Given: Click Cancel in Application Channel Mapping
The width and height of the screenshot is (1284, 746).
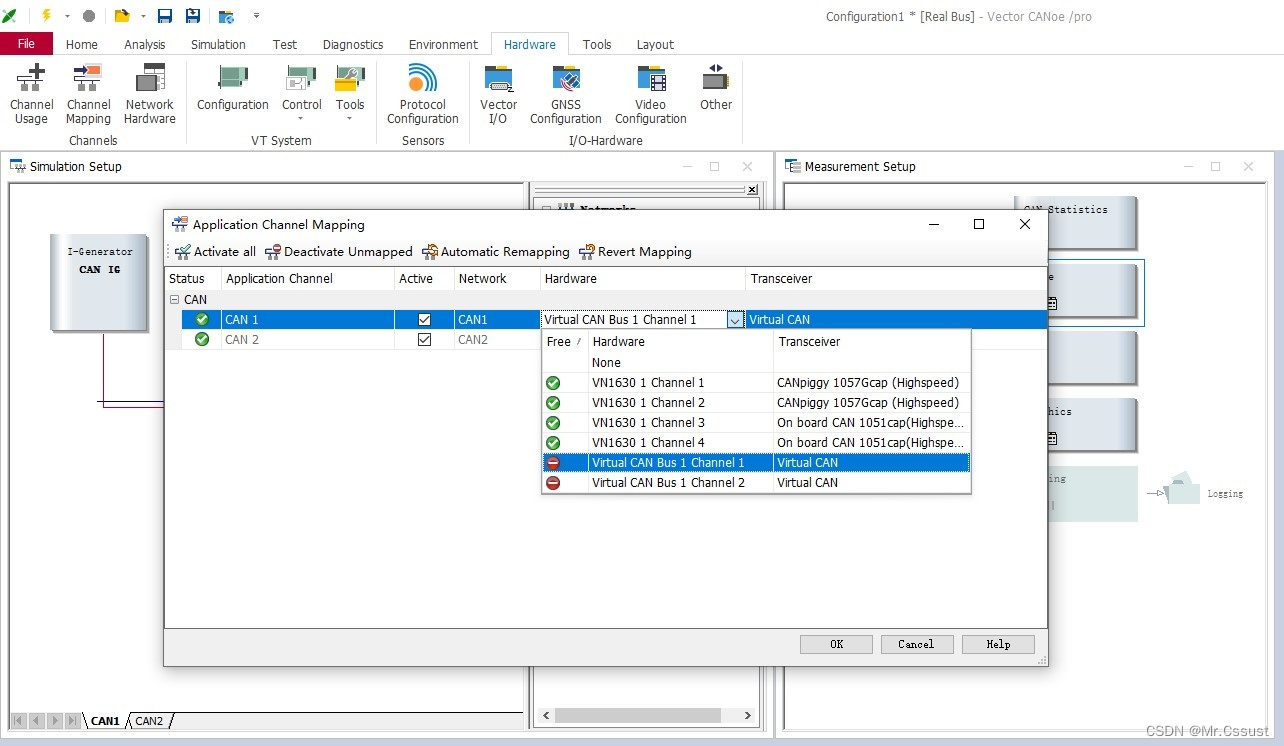Looking at the screenshot, I should point(916,644).
